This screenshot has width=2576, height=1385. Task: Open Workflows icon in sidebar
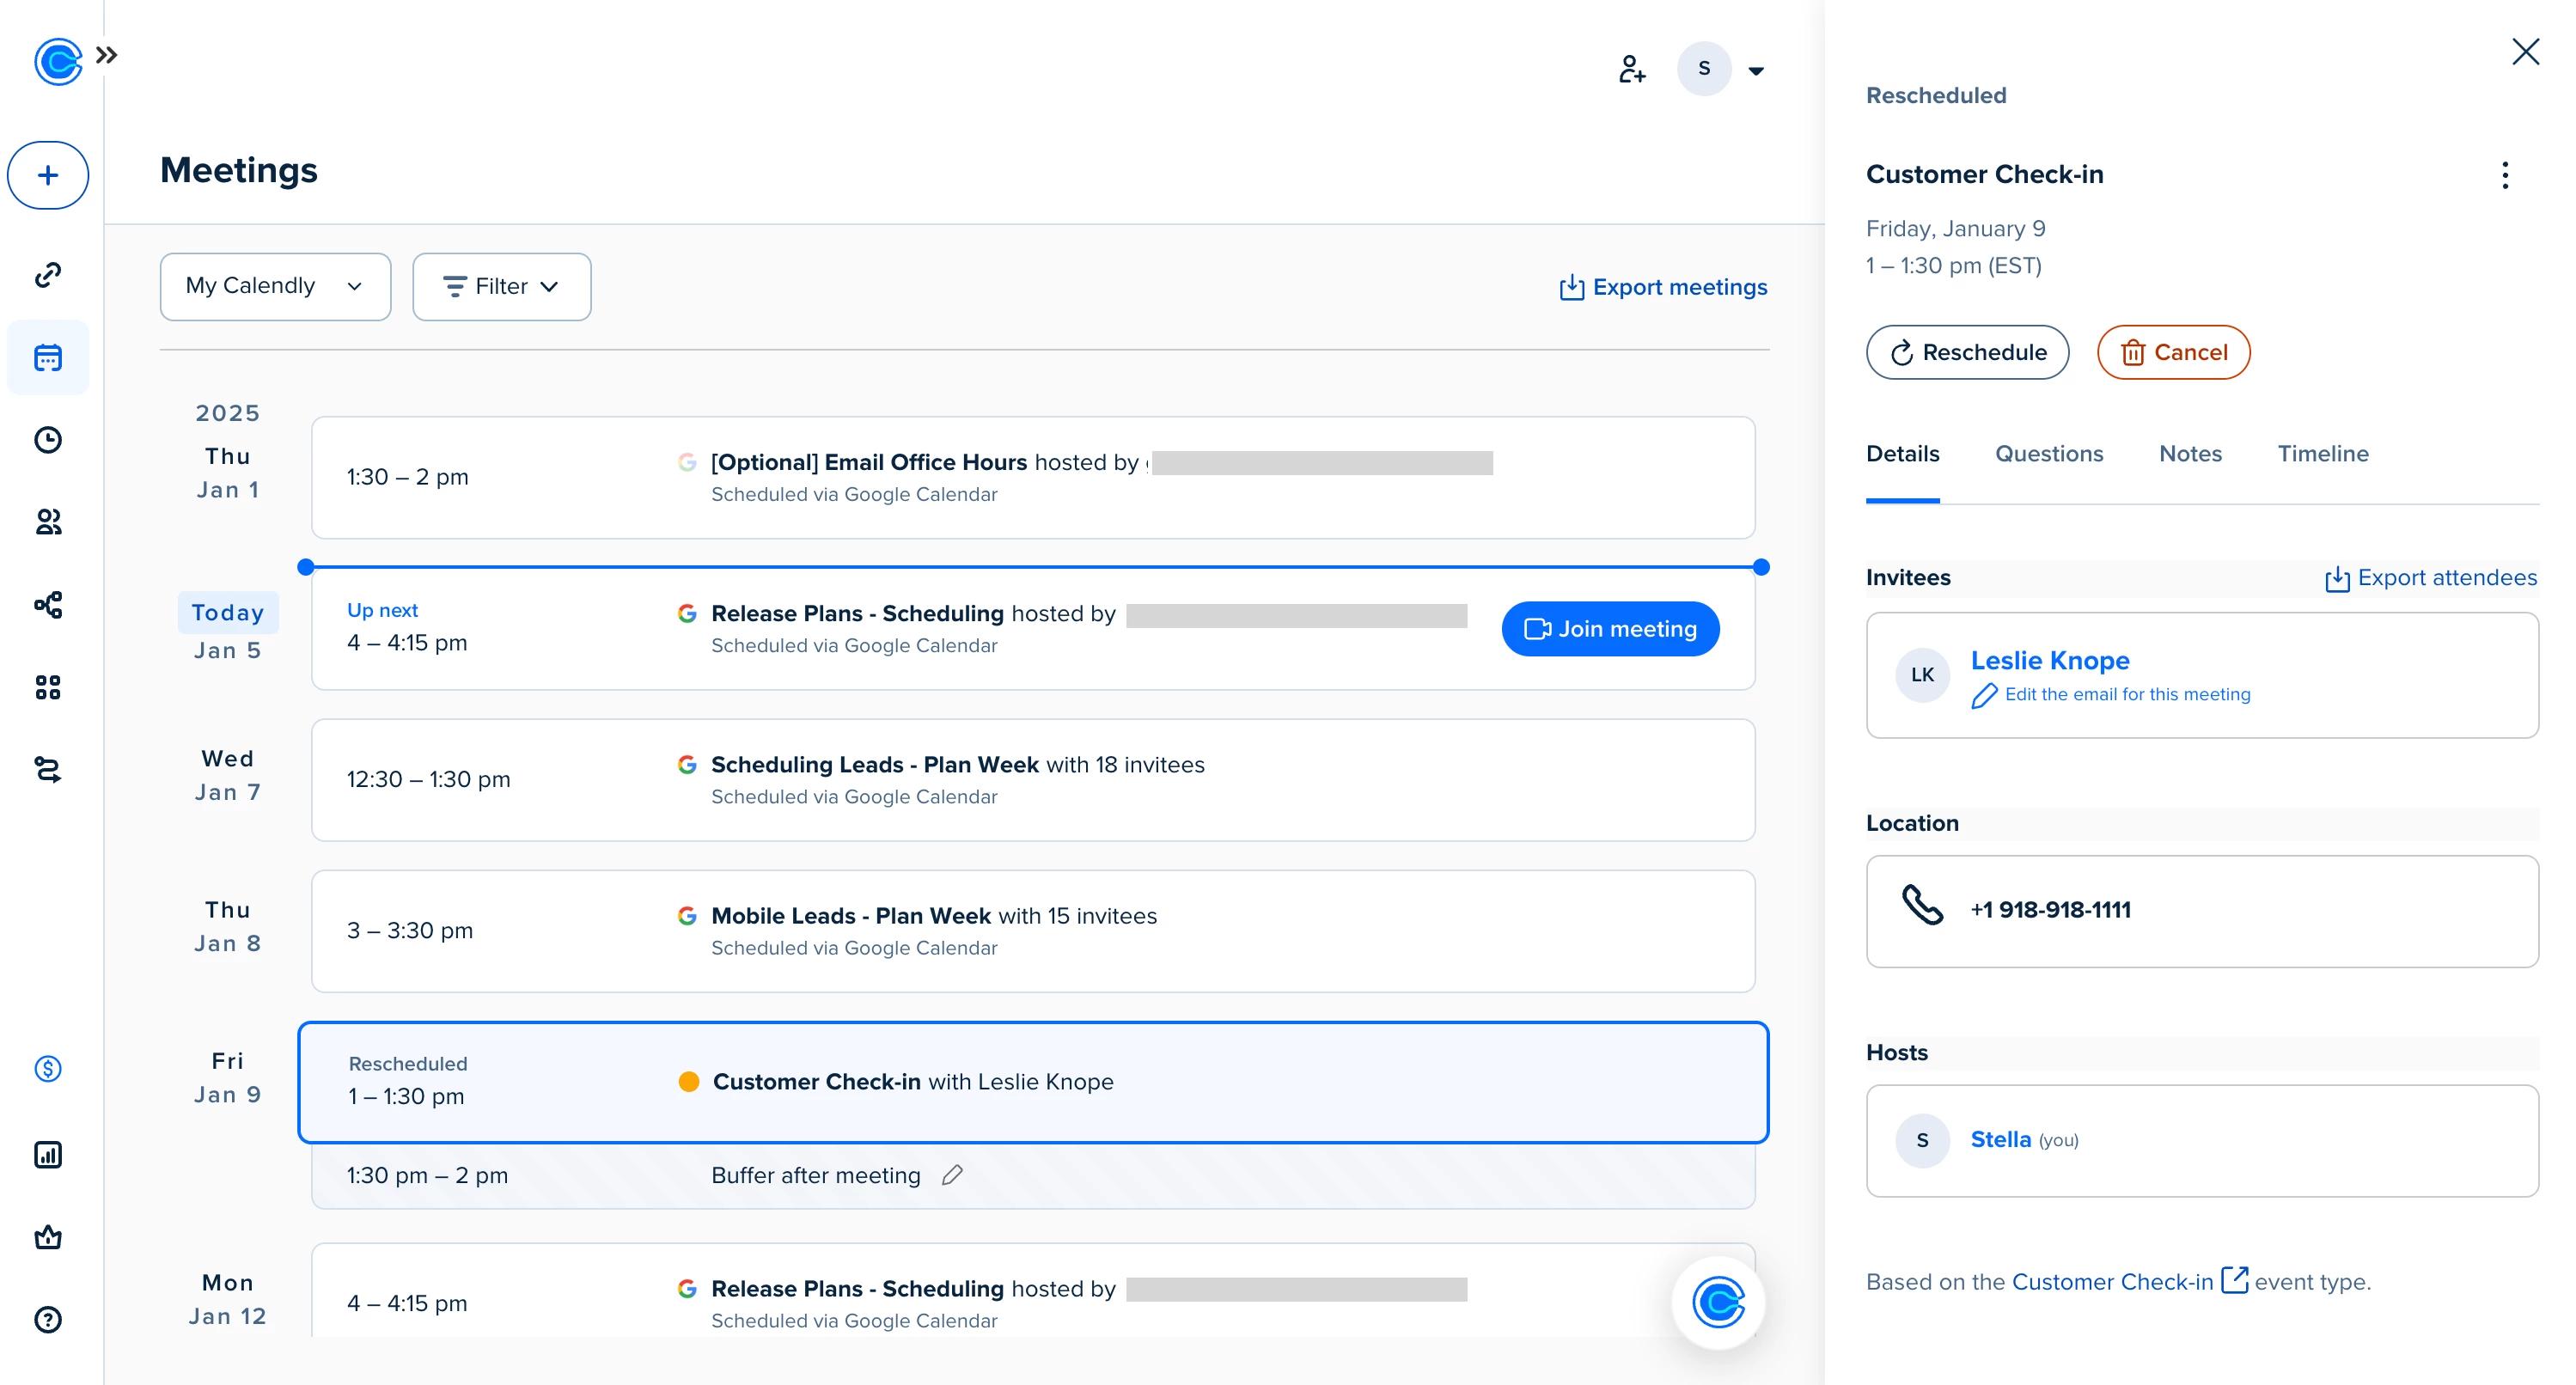[48, 605]
